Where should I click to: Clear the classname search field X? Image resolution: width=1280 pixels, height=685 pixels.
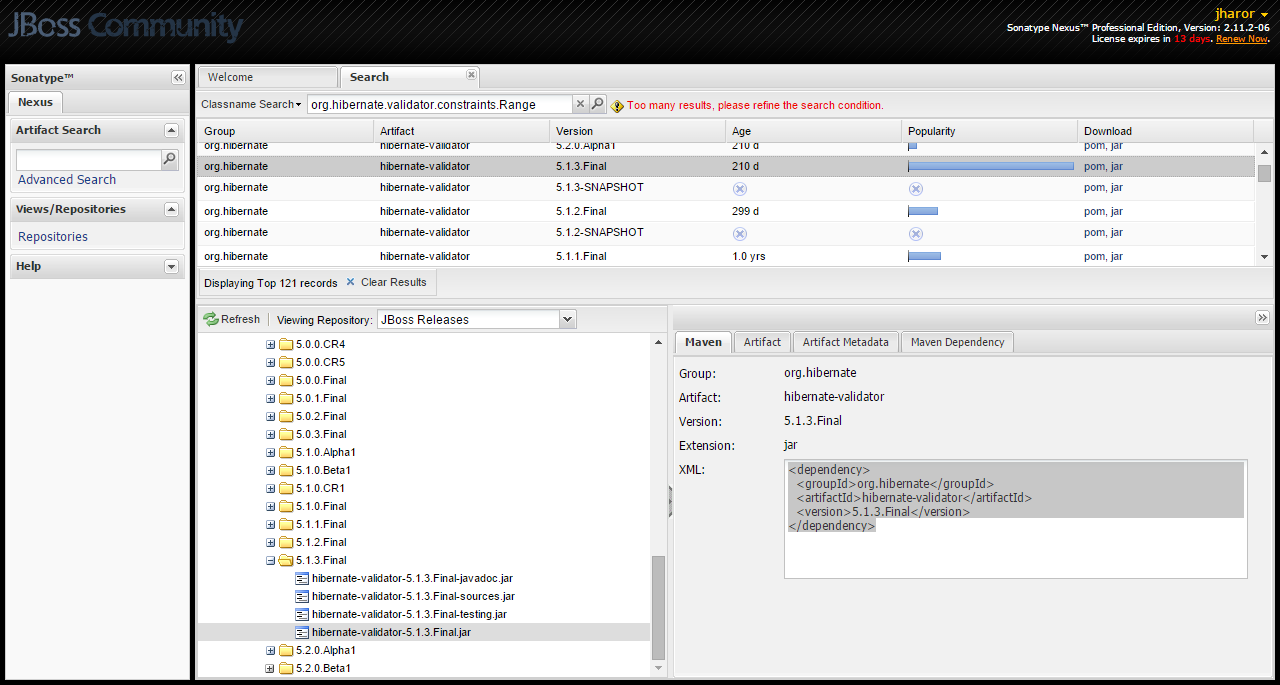tap(580, 104)
